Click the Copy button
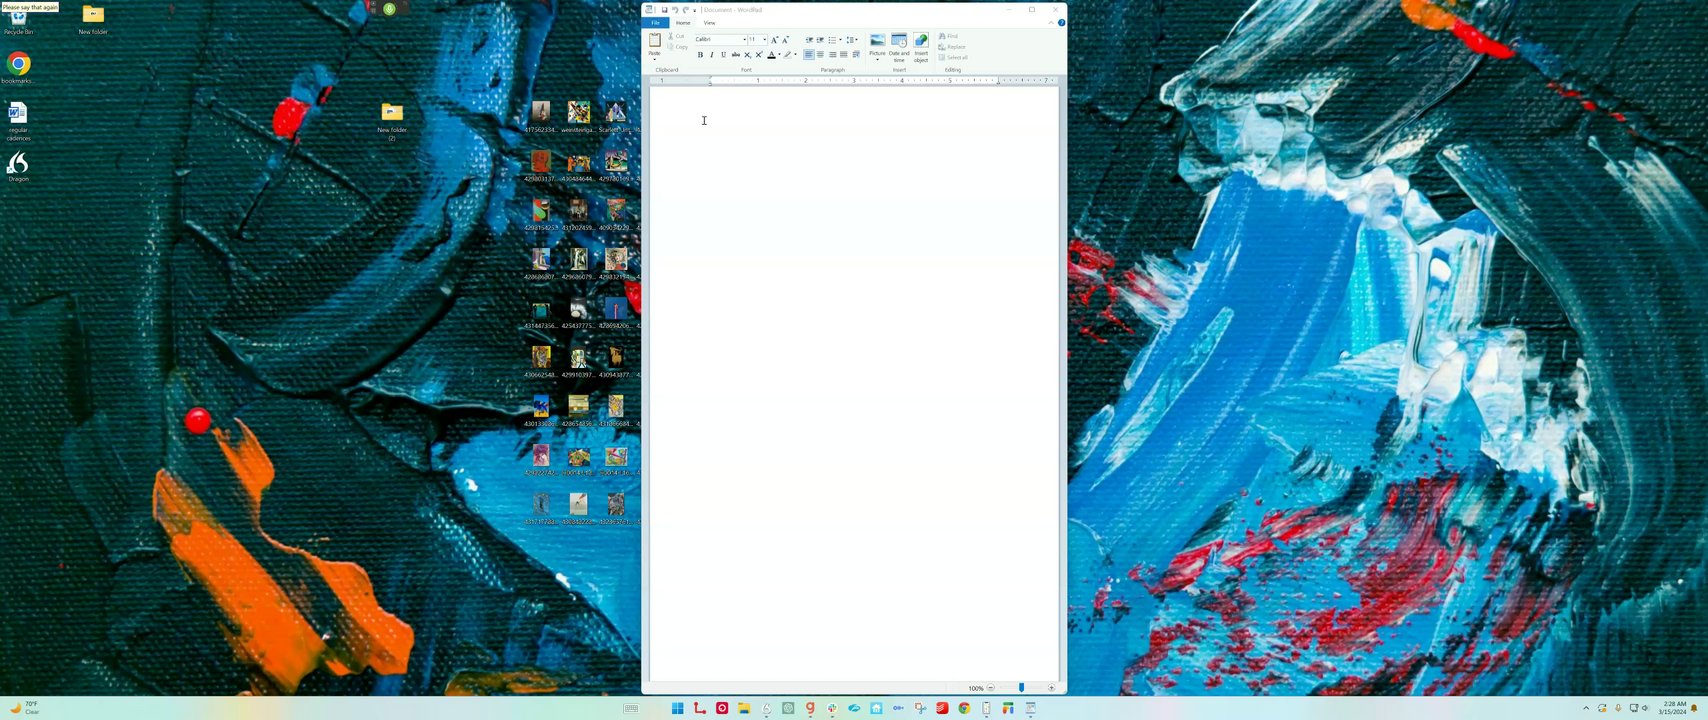Viewport: 1708px width, 720px height. click(x=678, y=47)
